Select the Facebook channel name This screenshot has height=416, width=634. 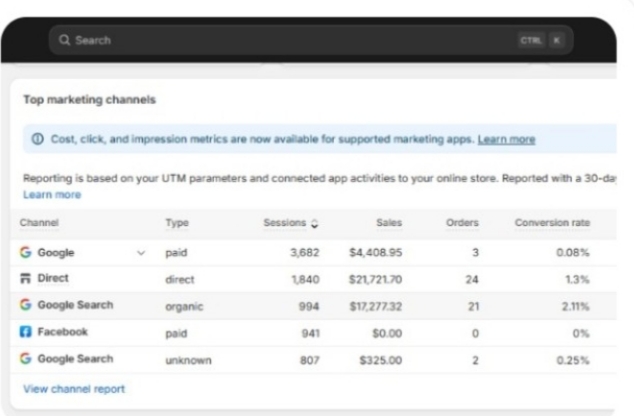tap(63, 332)
